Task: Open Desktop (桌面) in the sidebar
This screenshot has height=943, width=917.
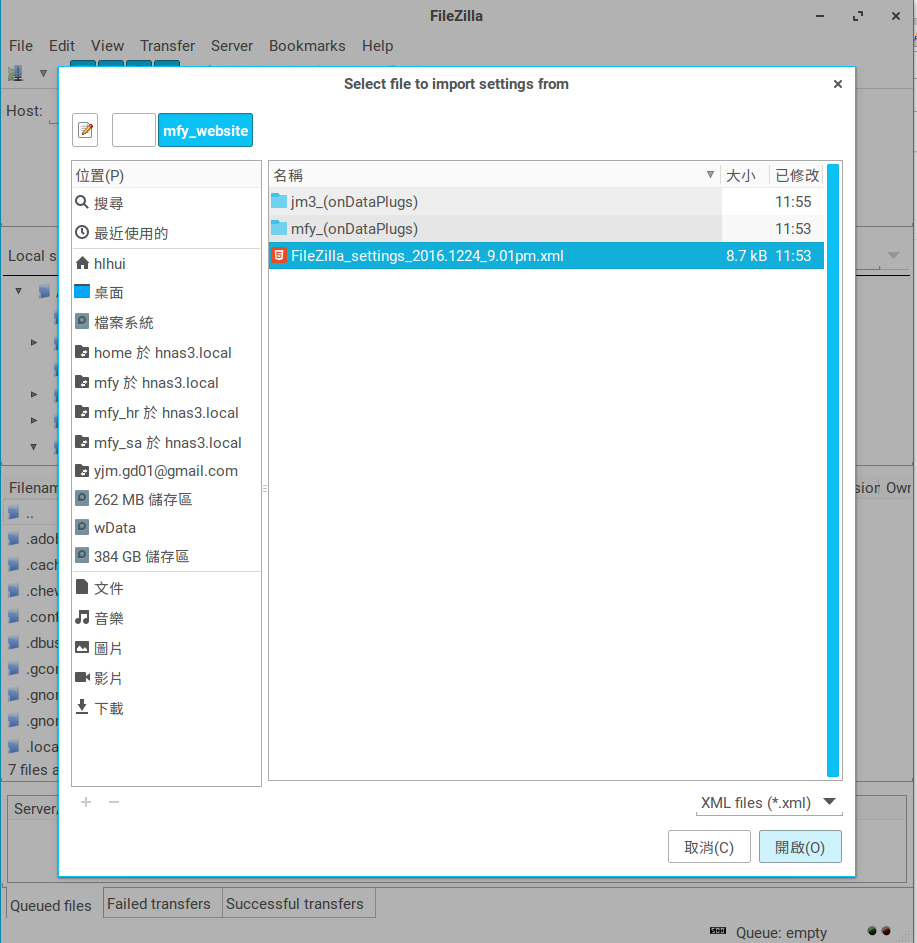Action: click(108, 293)
